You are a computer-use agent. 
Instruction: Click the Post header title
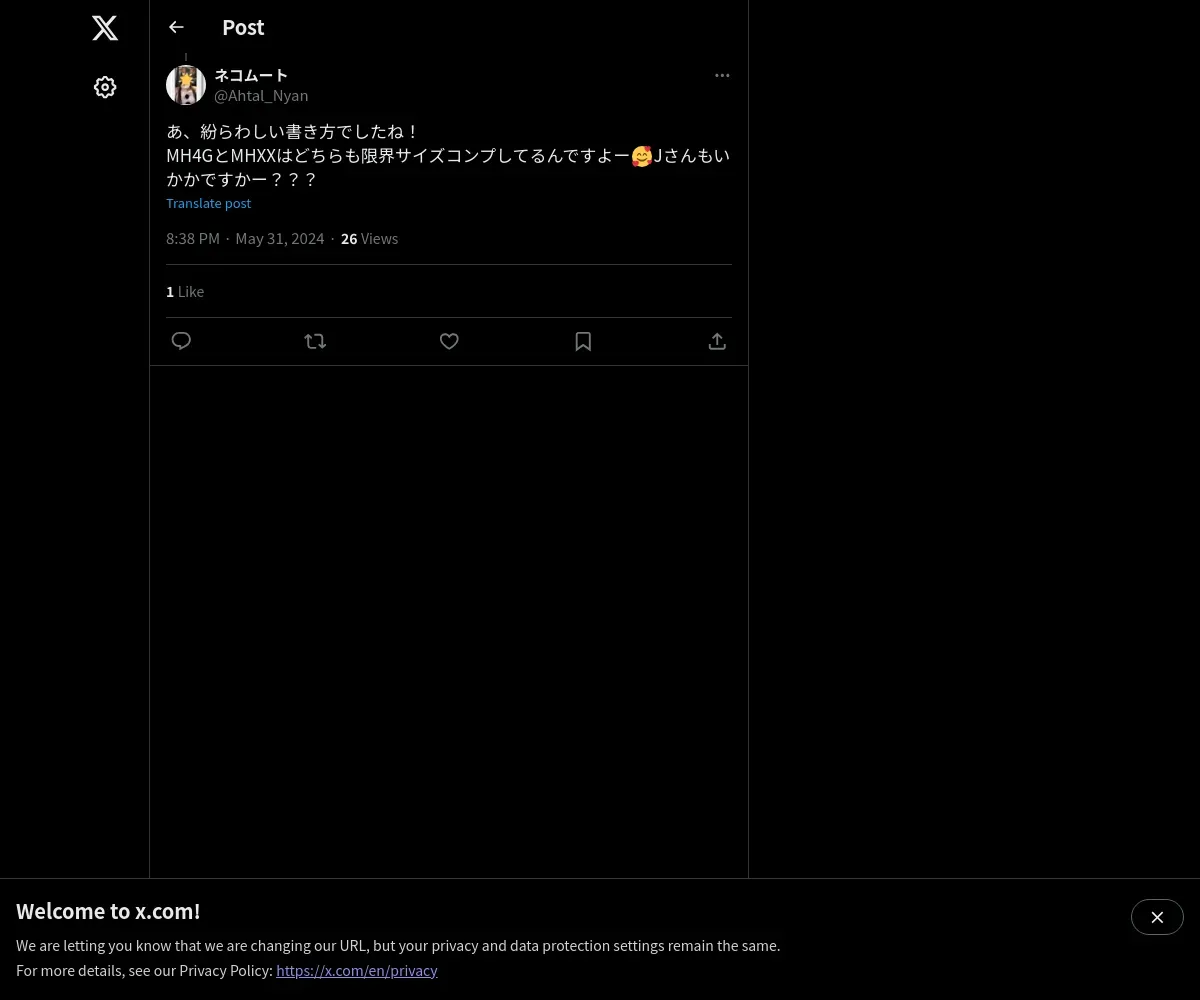click(x=243, y=27)
